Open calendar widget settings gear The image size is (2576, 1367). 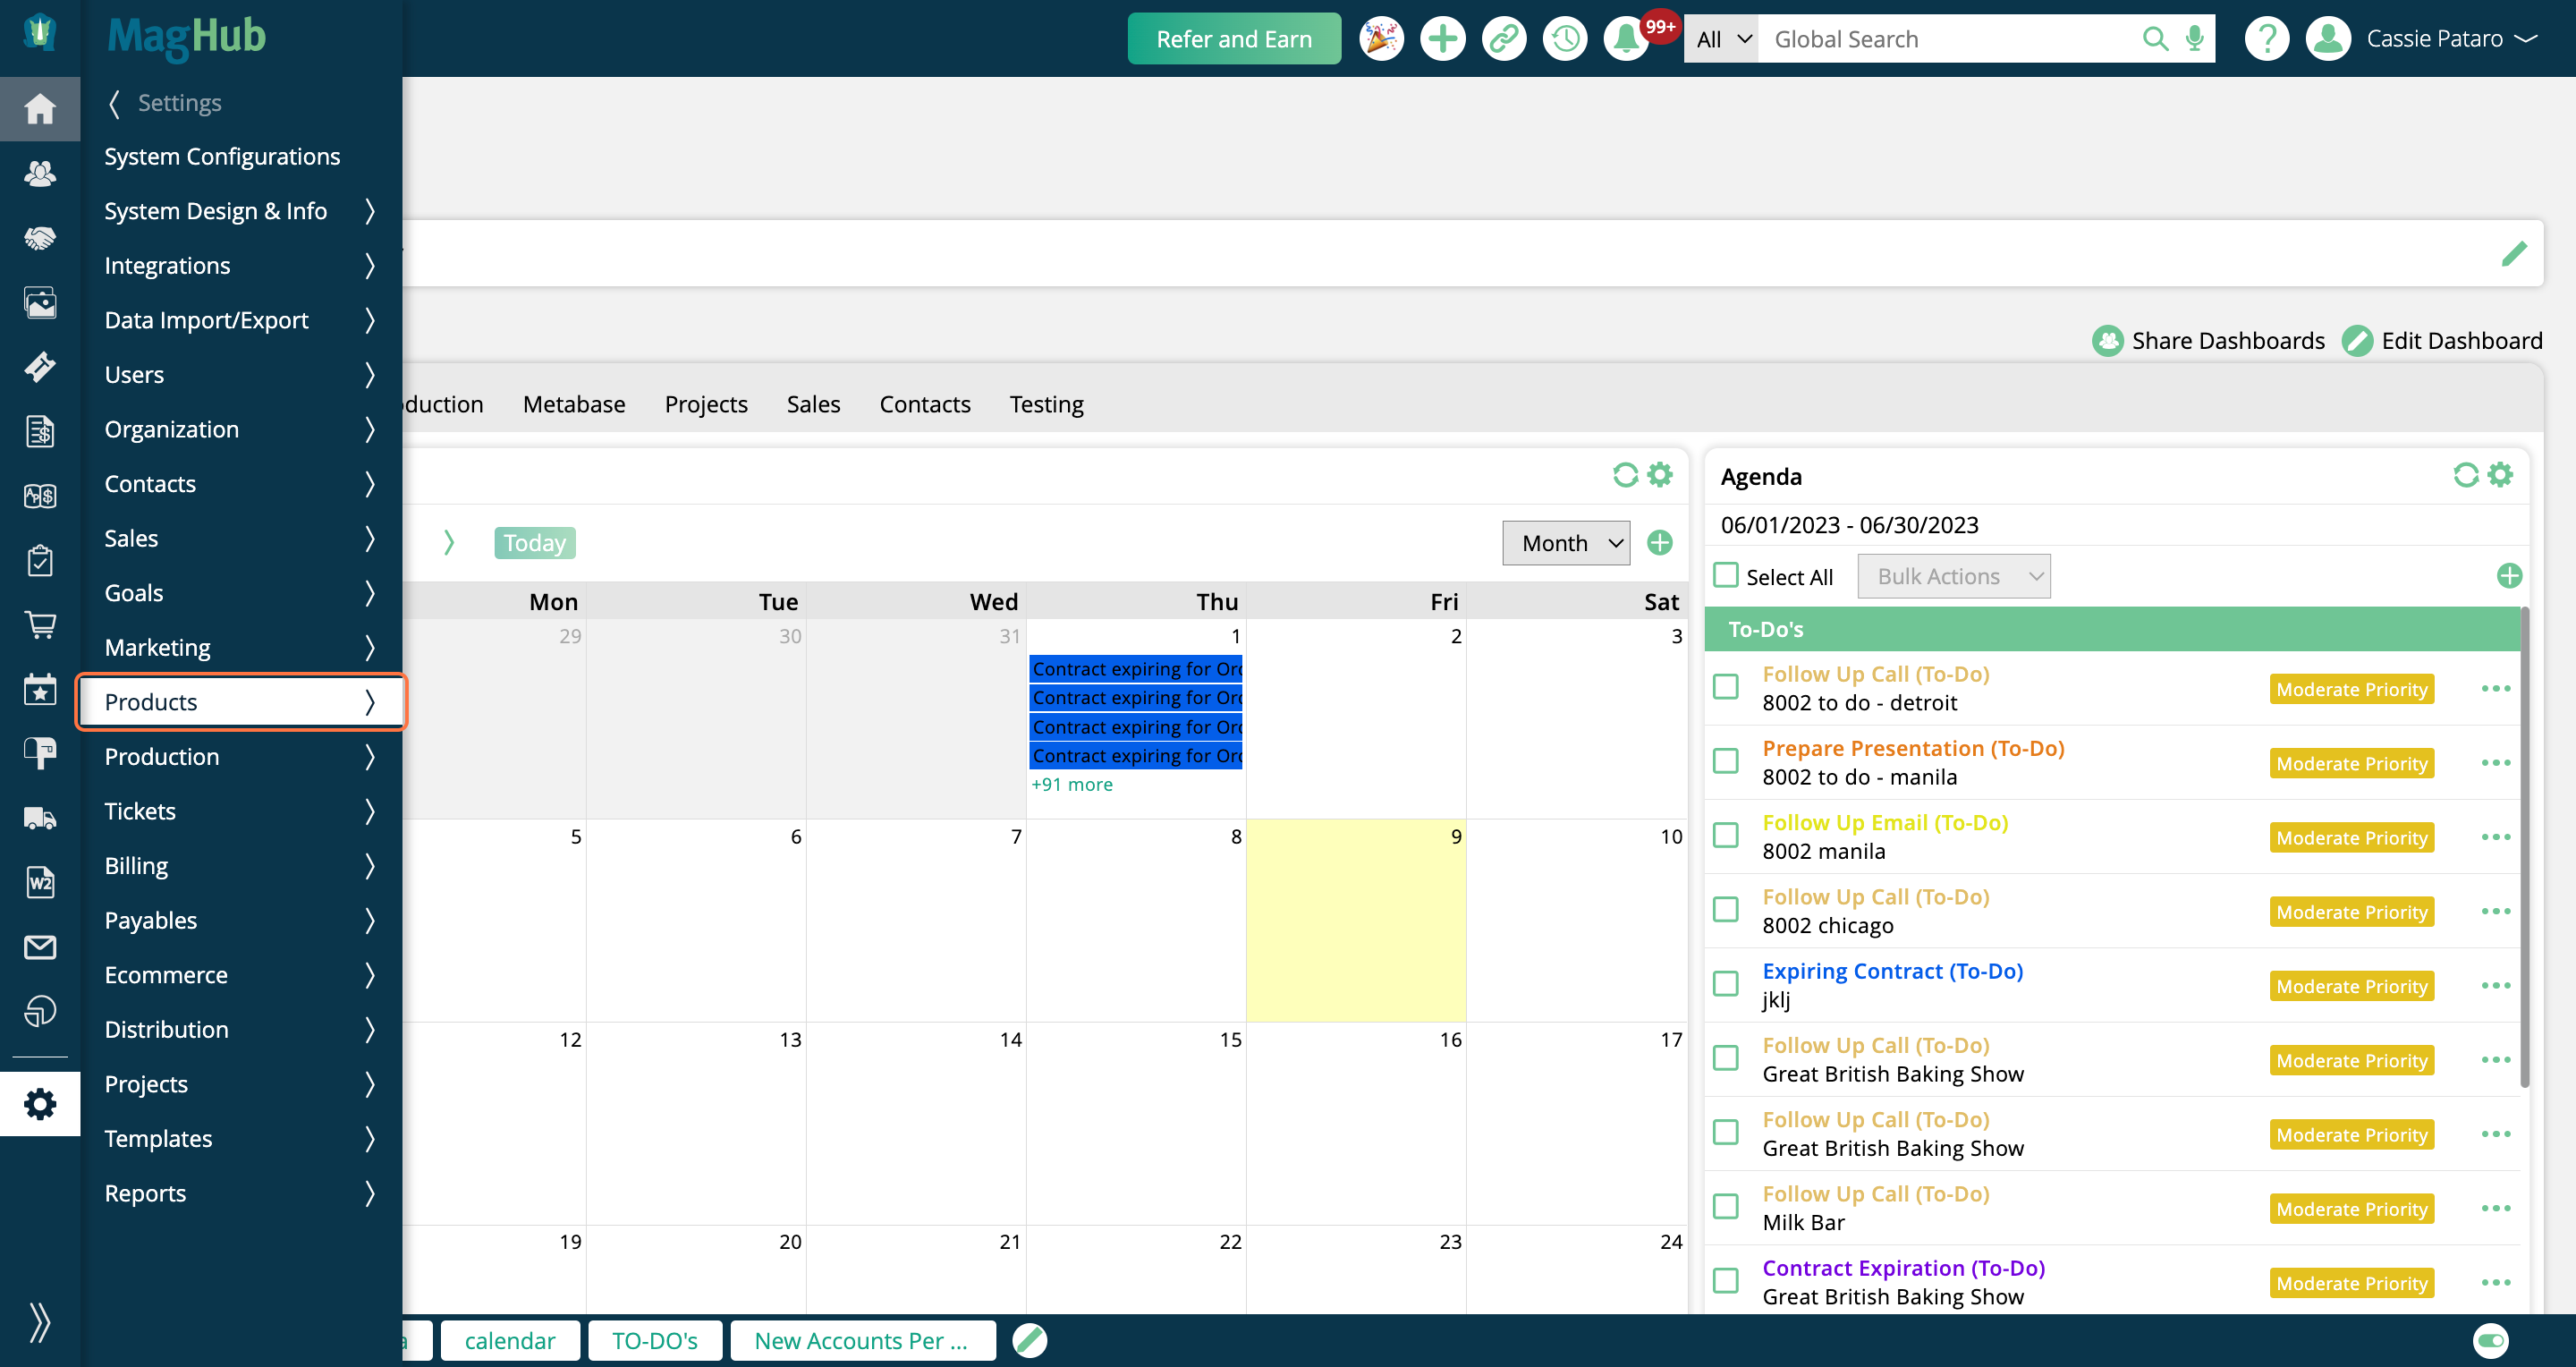pyautogui.click(x=1660, y=475)
